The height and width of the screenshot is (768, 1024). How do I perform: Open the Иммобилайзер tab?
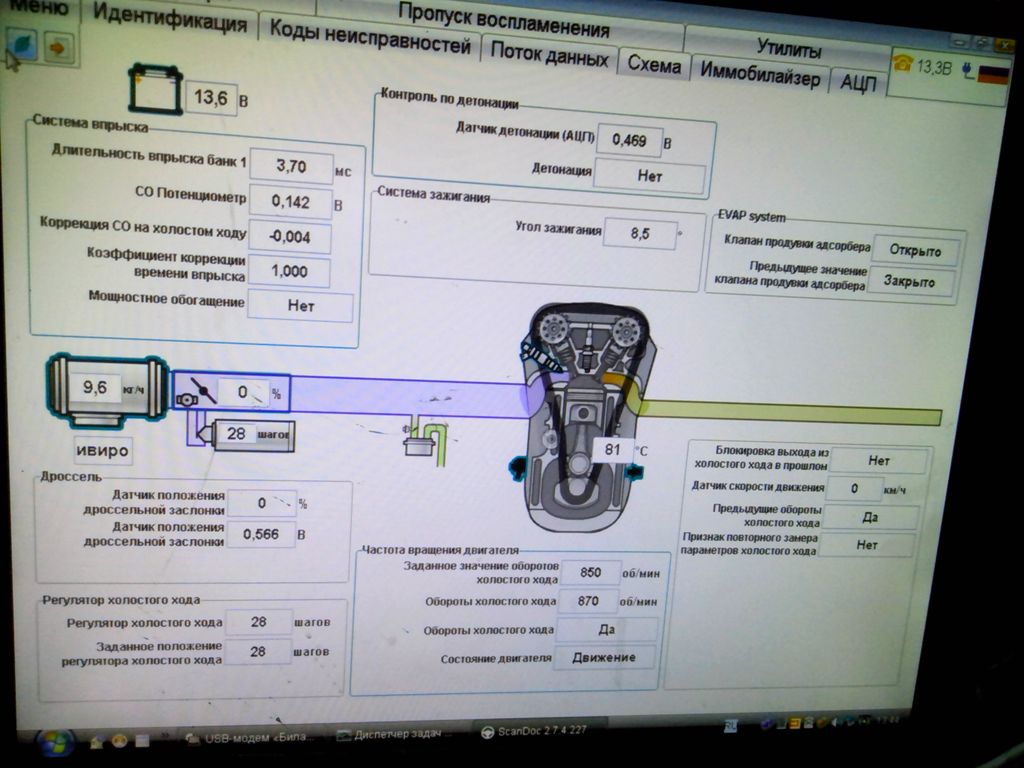pos(760,73)
